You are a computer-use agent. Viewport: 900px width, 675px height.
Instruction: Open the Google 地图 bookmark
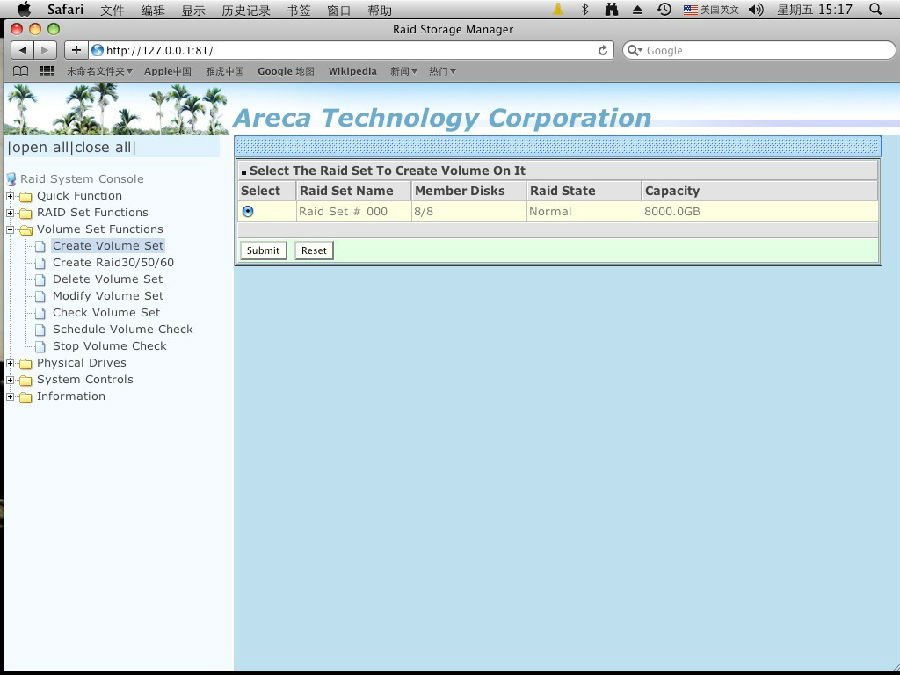[286, 71]
